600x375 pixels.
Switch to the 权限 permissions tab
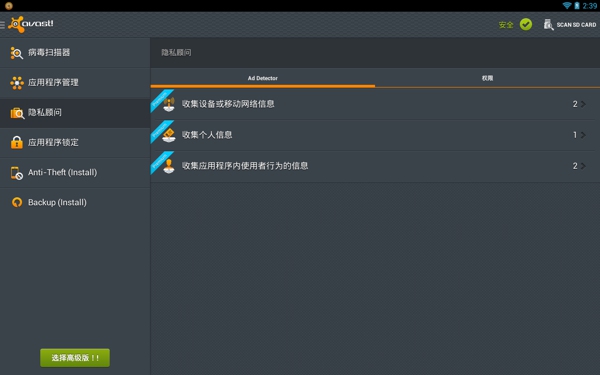point(487,78)
